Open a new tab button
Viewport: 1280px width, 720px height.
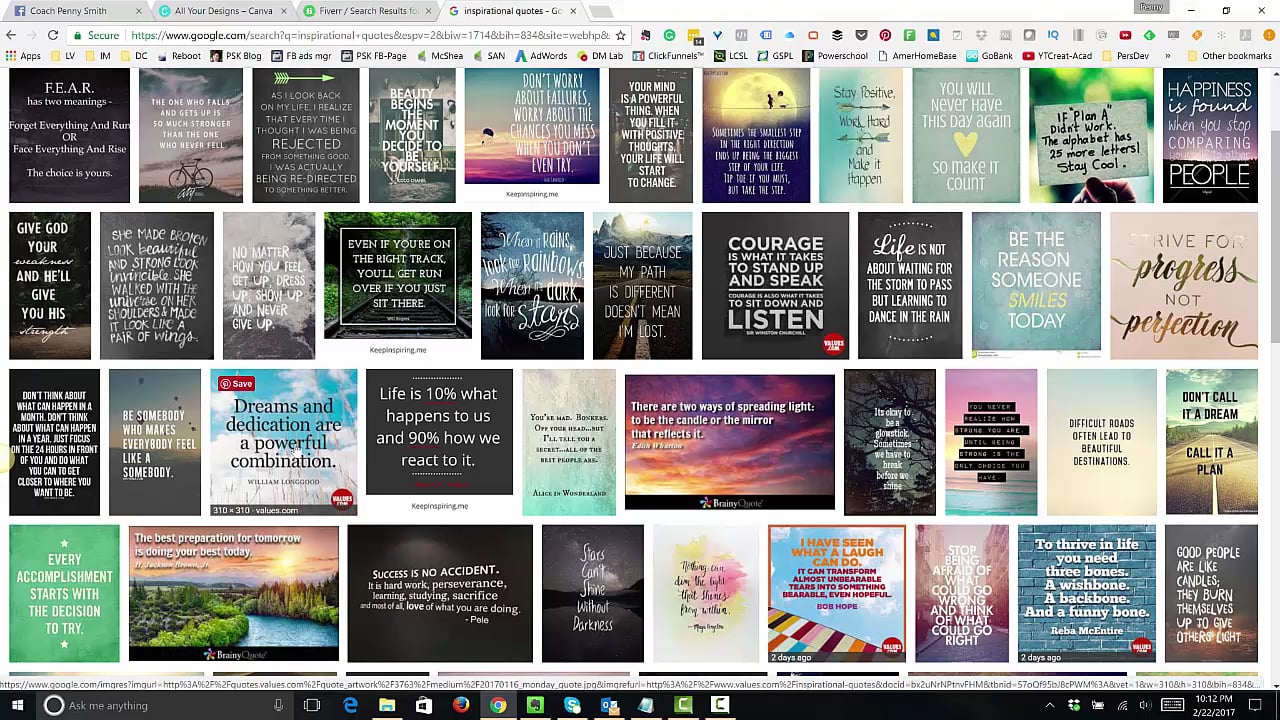[600, 12]
